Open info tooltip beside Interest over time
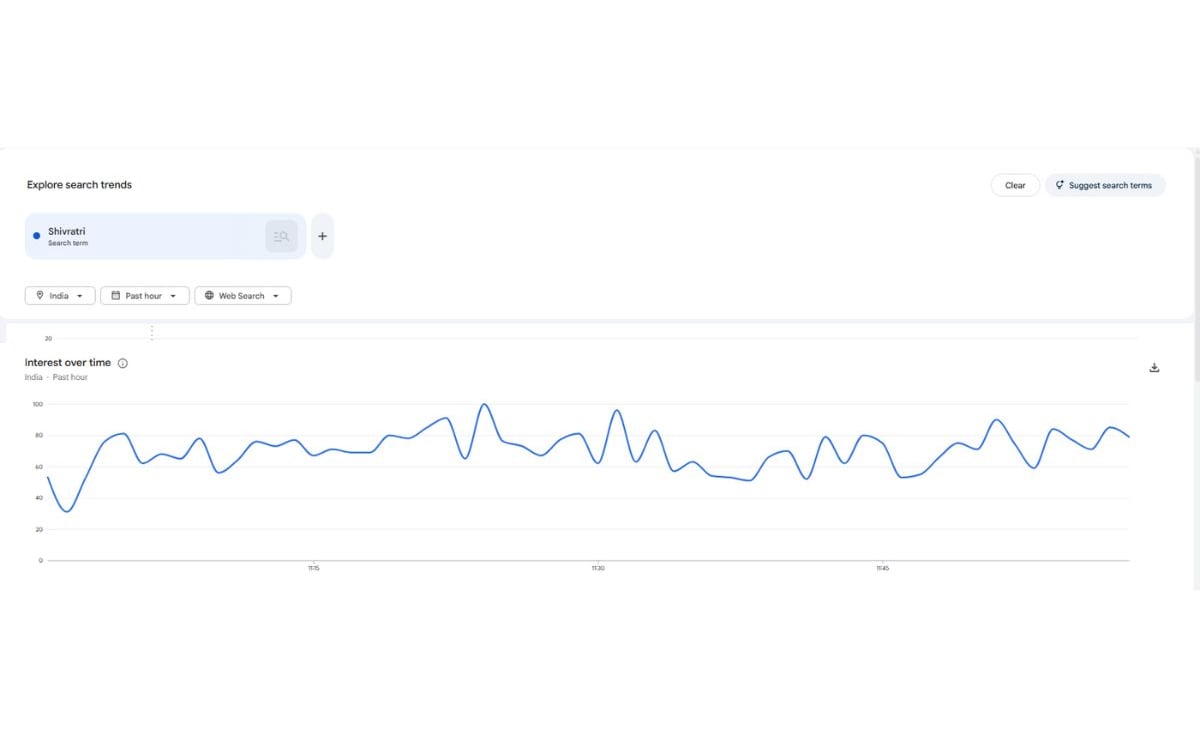The width and height of the screenshot is (1200, 738). point(123,363)
